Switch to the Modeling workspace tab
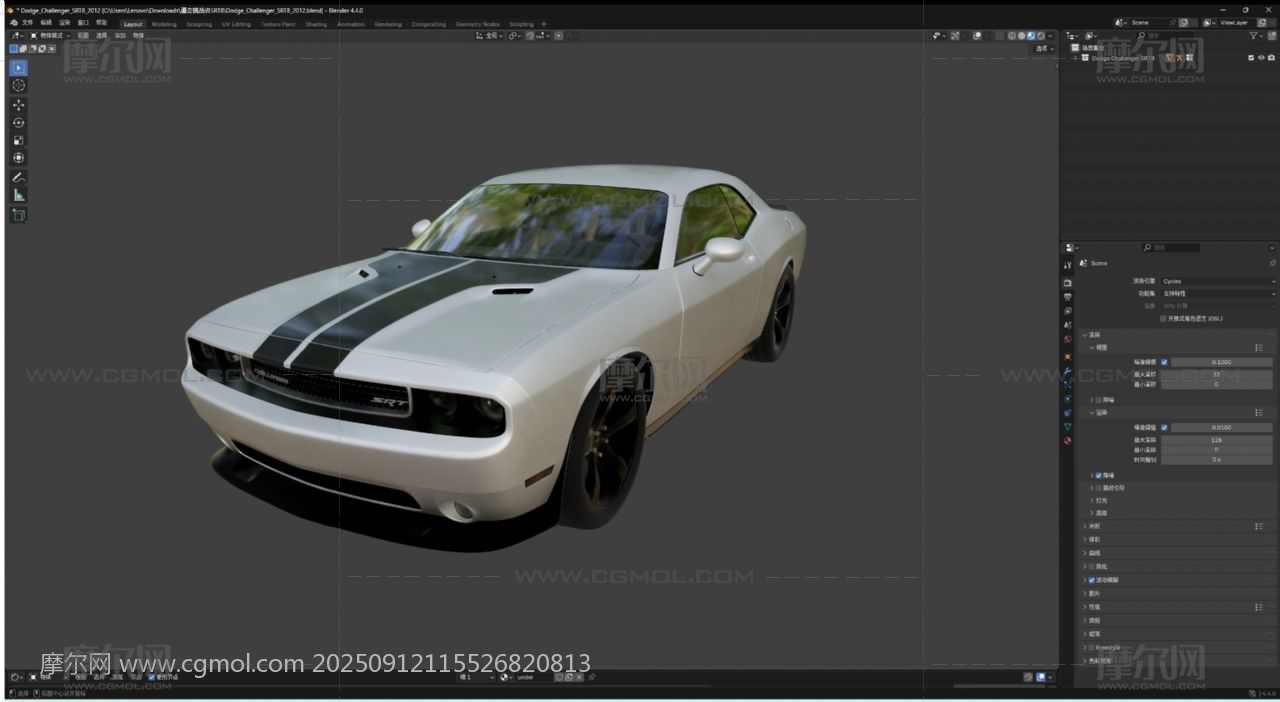This screenshot has width=1280, height=702. click(x=164, y=24)
